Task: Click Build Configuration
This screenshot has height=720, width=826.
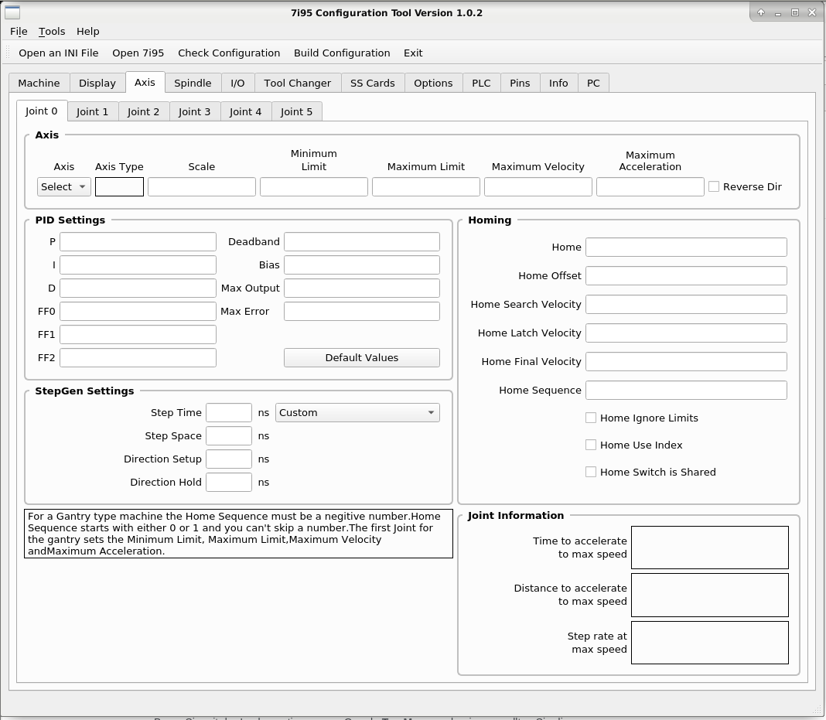Action: coord(342,53)
